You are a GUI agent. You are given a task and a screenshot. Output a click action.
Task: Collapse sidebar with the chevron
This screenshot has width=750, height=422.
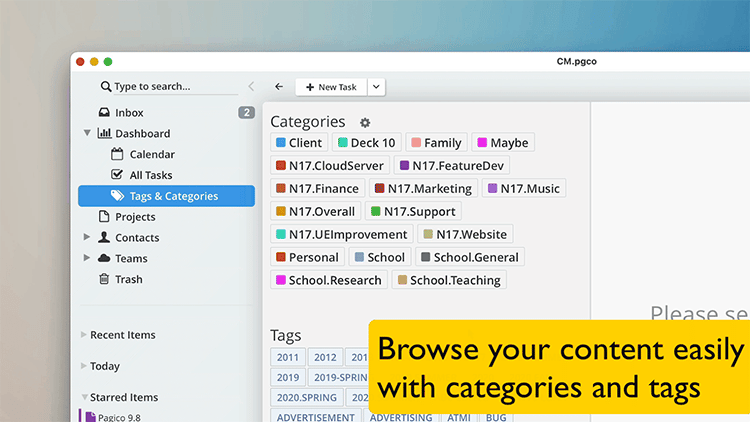pos(251,87)
